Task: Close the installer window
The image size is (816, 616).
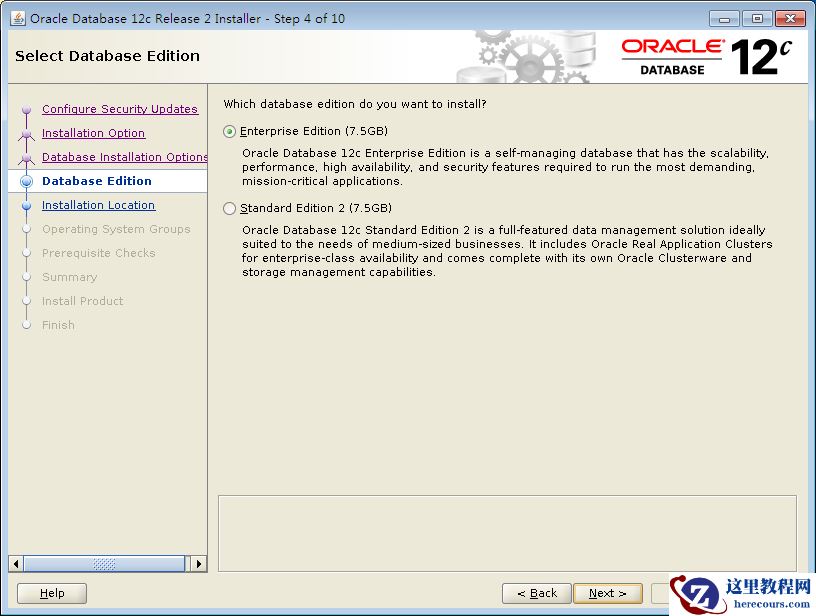Action: (x=790, y=19)
